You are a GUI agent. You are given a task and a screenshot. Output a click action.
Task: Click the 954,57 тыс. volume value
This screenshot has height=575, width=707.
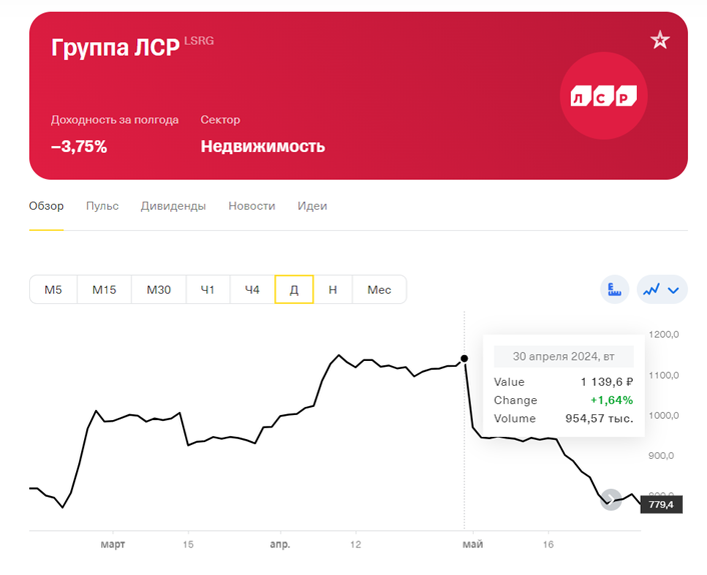[x=599, y=419]
